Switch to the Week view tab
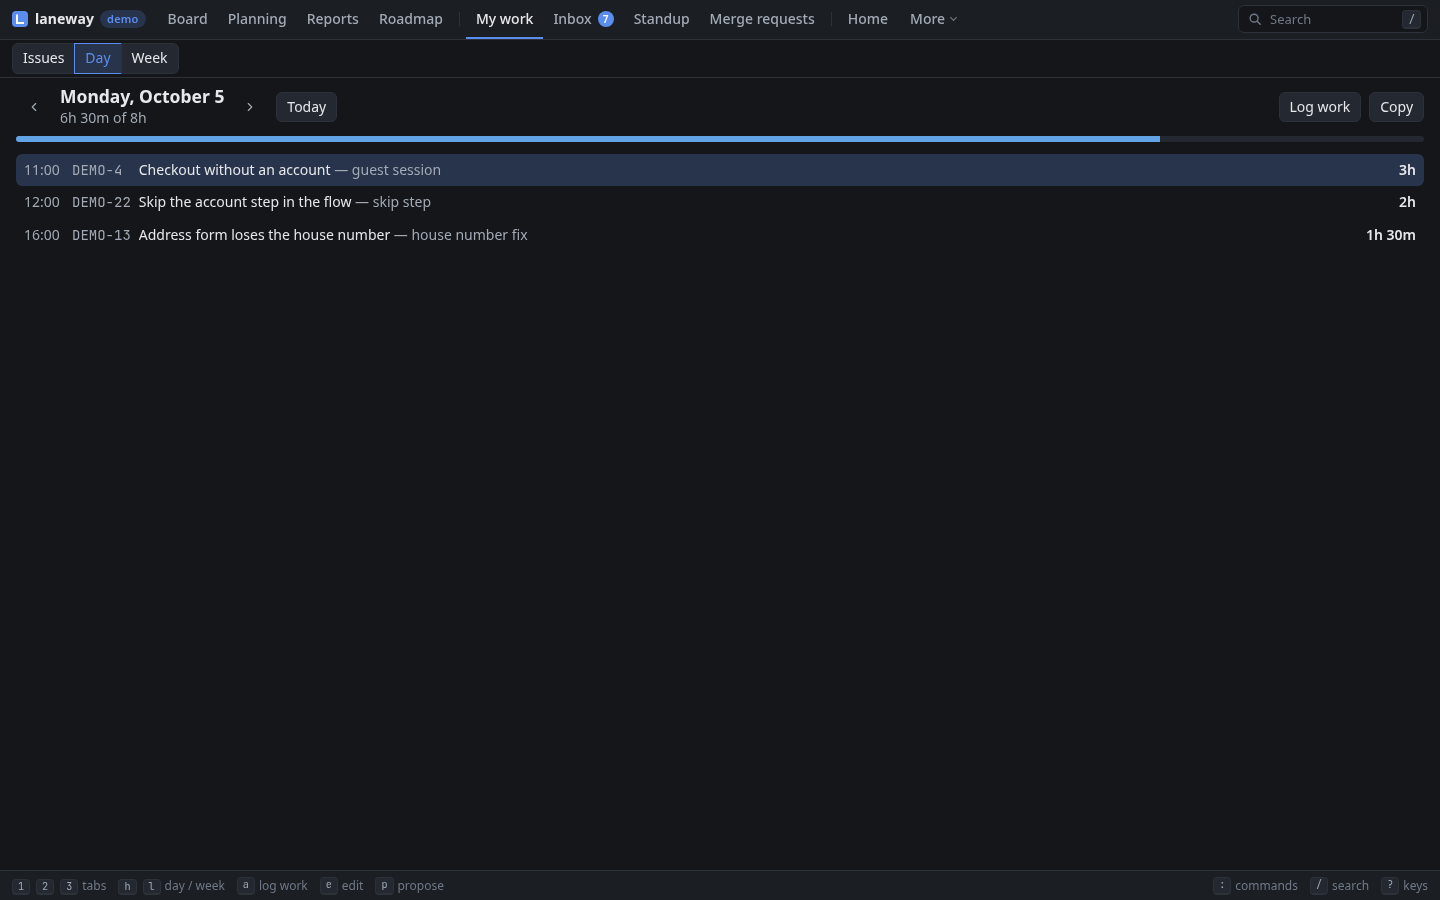1440x900 pixels. point(149,58)
